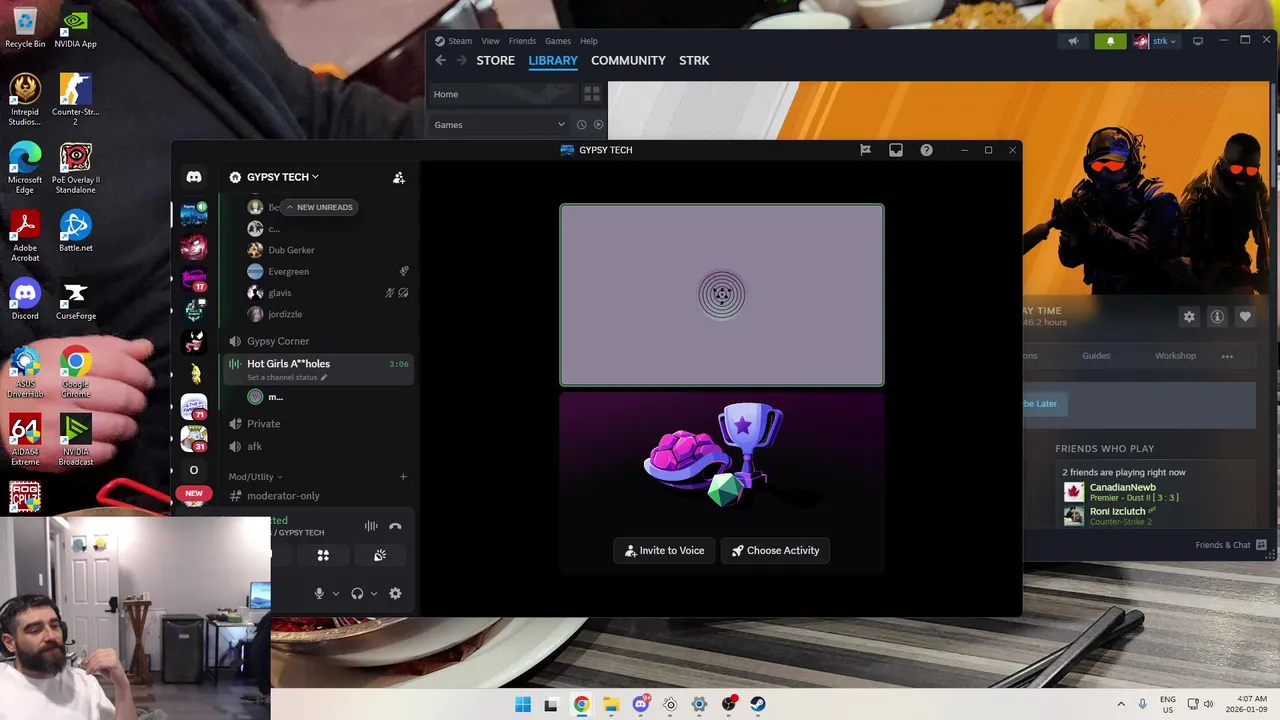The width and height of the screenshot is (1280, 720).
Task: Open Steam's Help menu
Action: click(589, 41)
